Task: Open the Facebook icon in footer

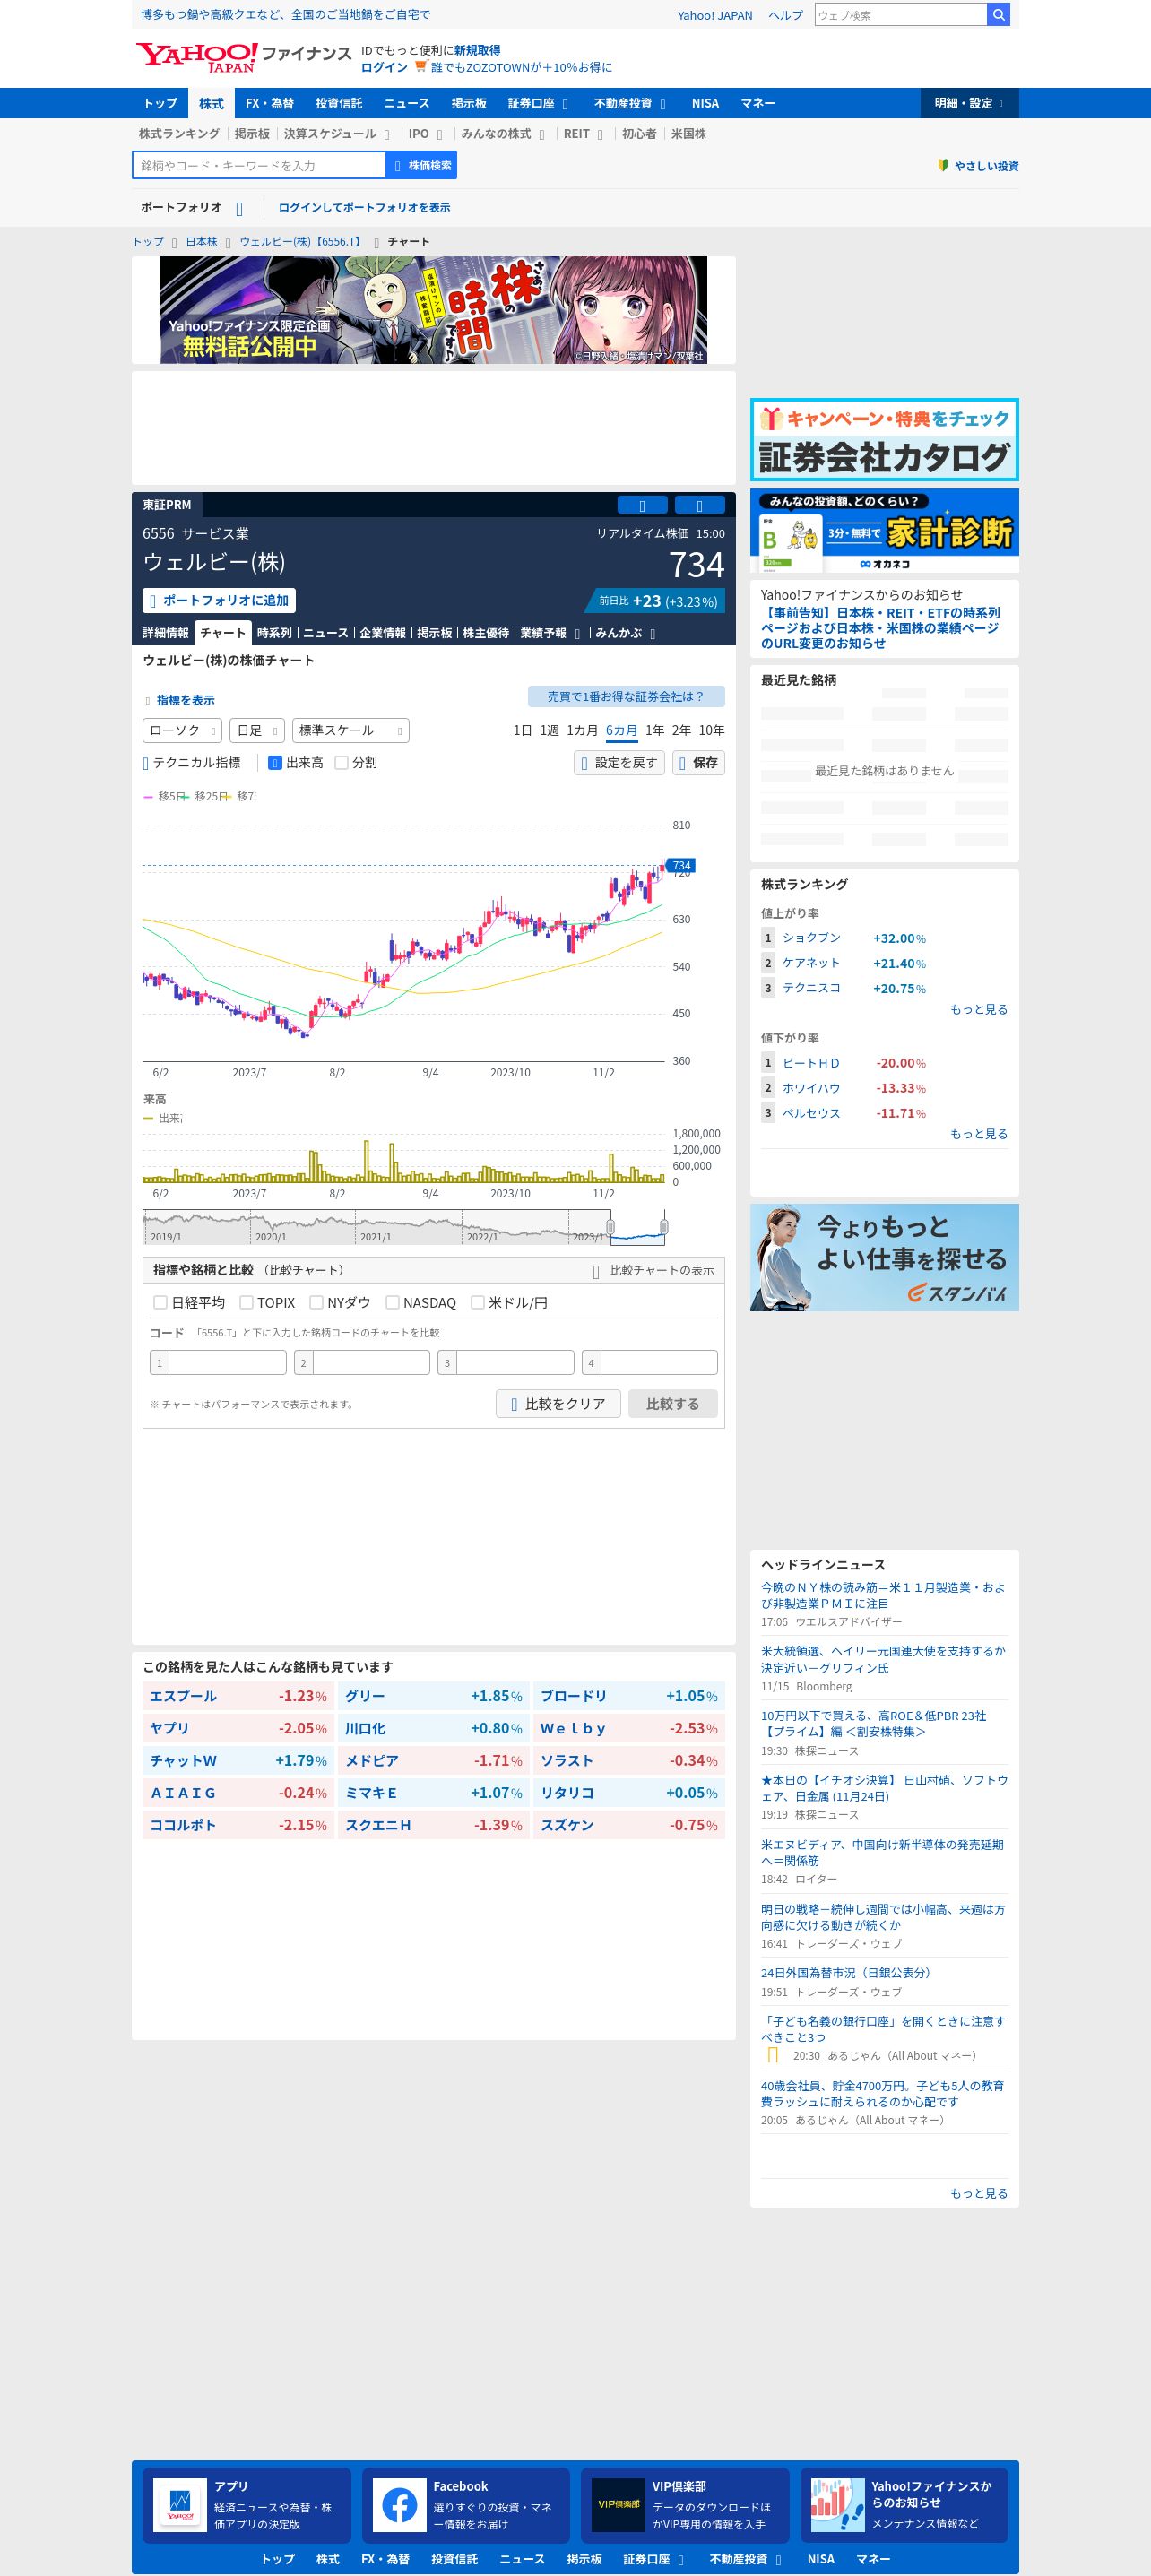Action: pos(399,2505)
